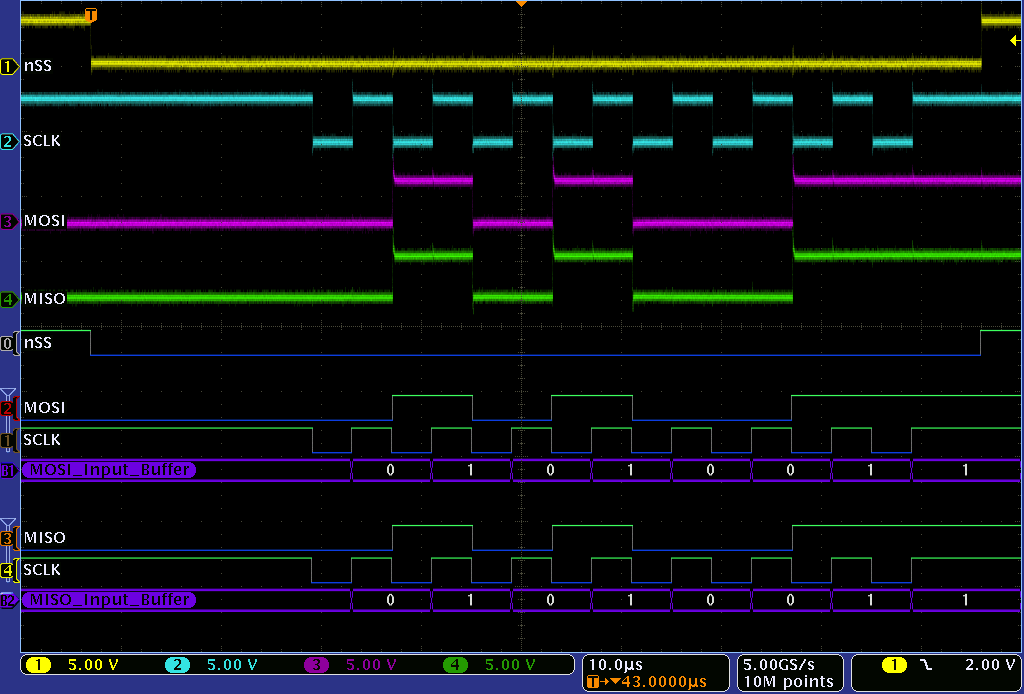Click the green channel 4 MISO waveform marker

click(10, 298)
